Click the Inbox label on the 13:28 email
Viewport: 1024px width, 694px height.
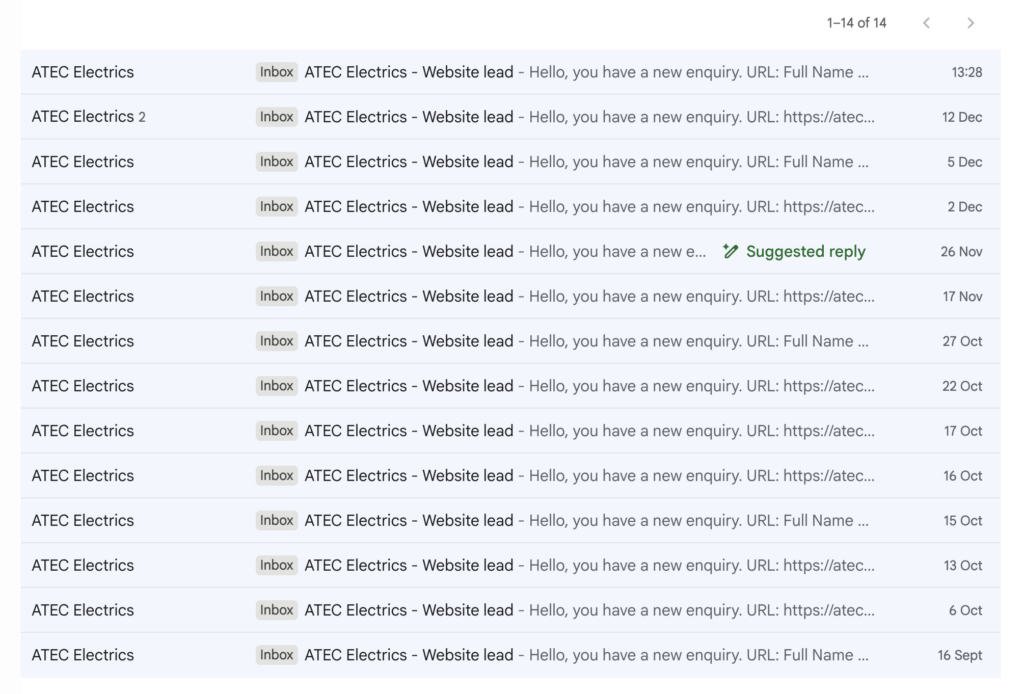click(x=276, y=72)
